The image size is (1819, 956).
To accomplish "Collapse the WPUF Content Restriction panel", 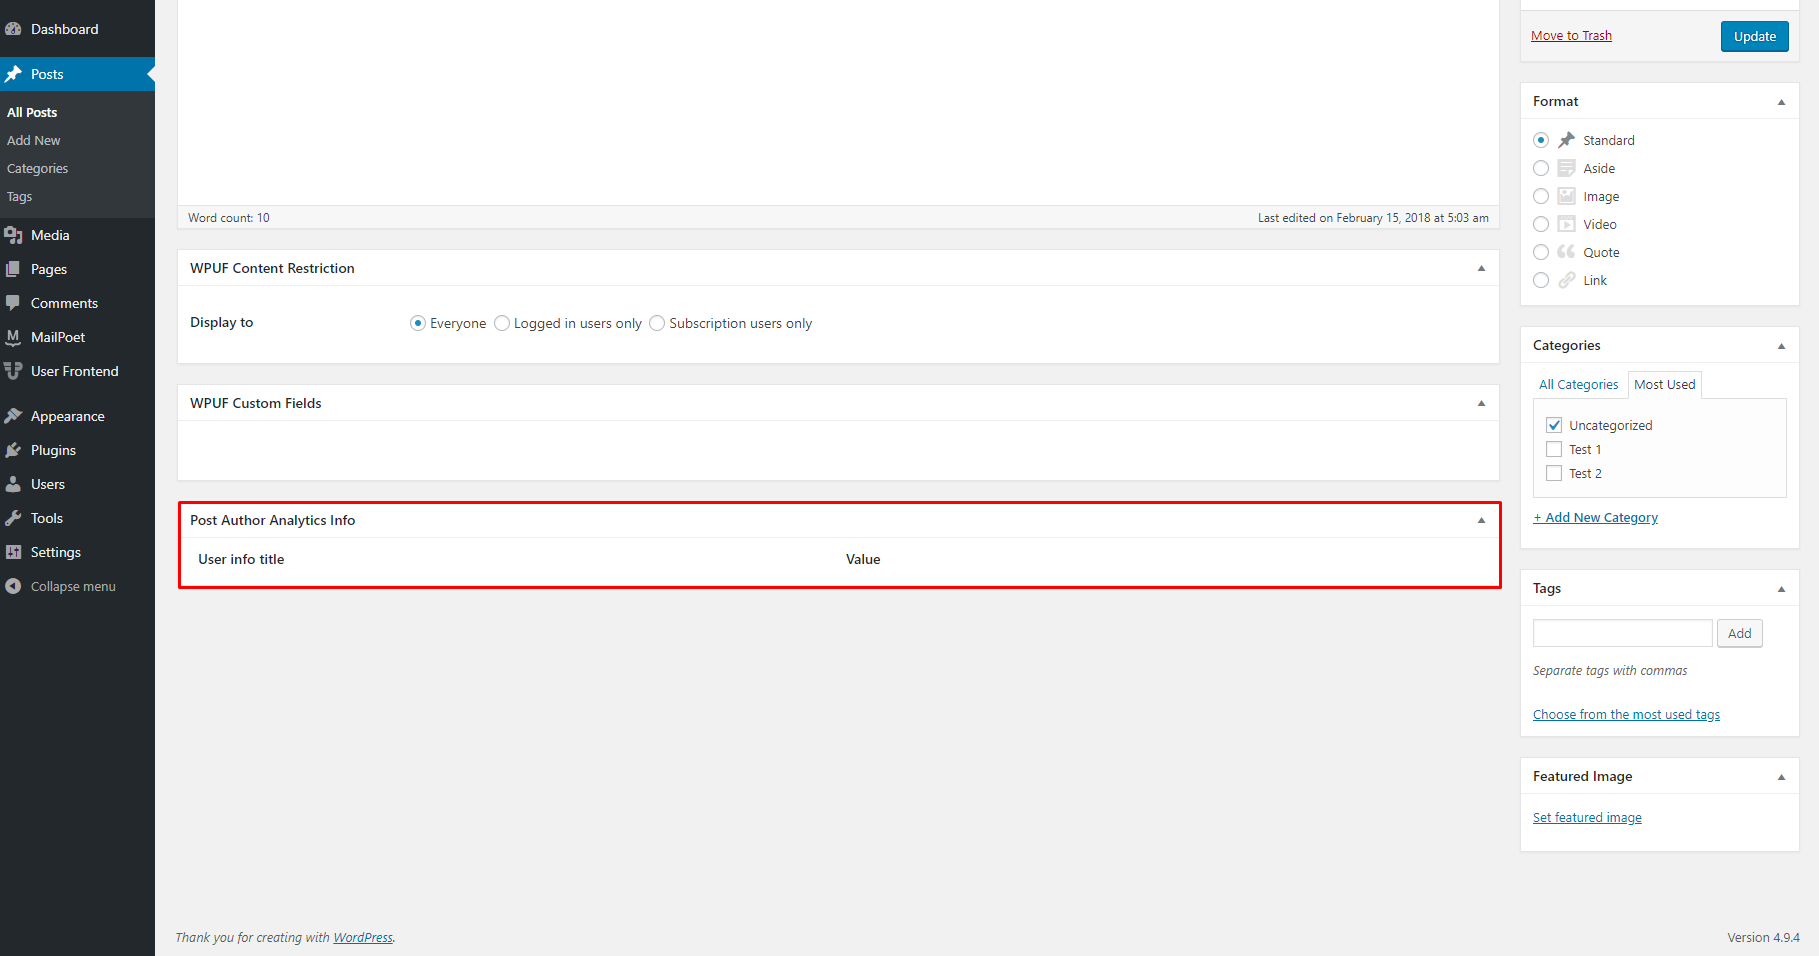I will click(1481, 268).
